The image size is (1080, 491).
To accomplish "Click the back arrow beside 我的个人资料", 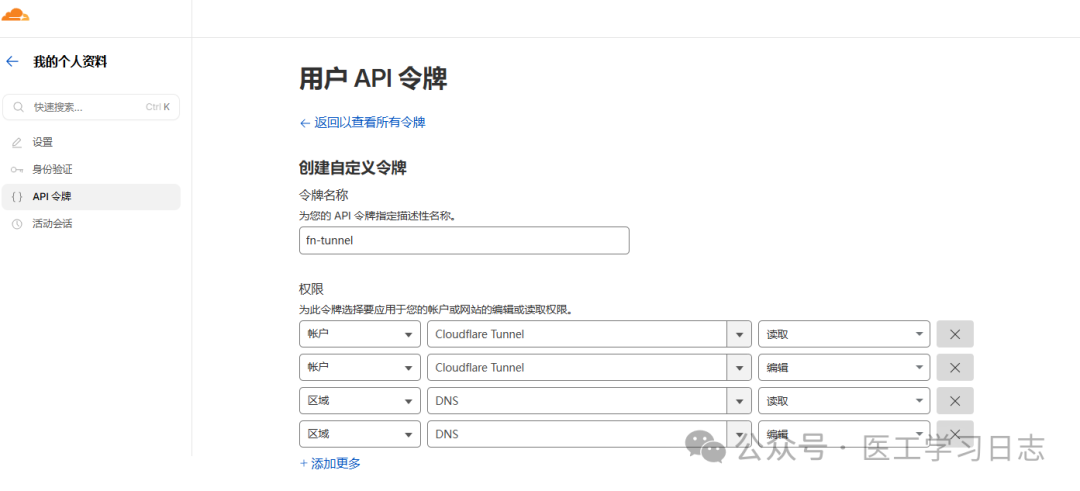I will [x=12, y=61].
